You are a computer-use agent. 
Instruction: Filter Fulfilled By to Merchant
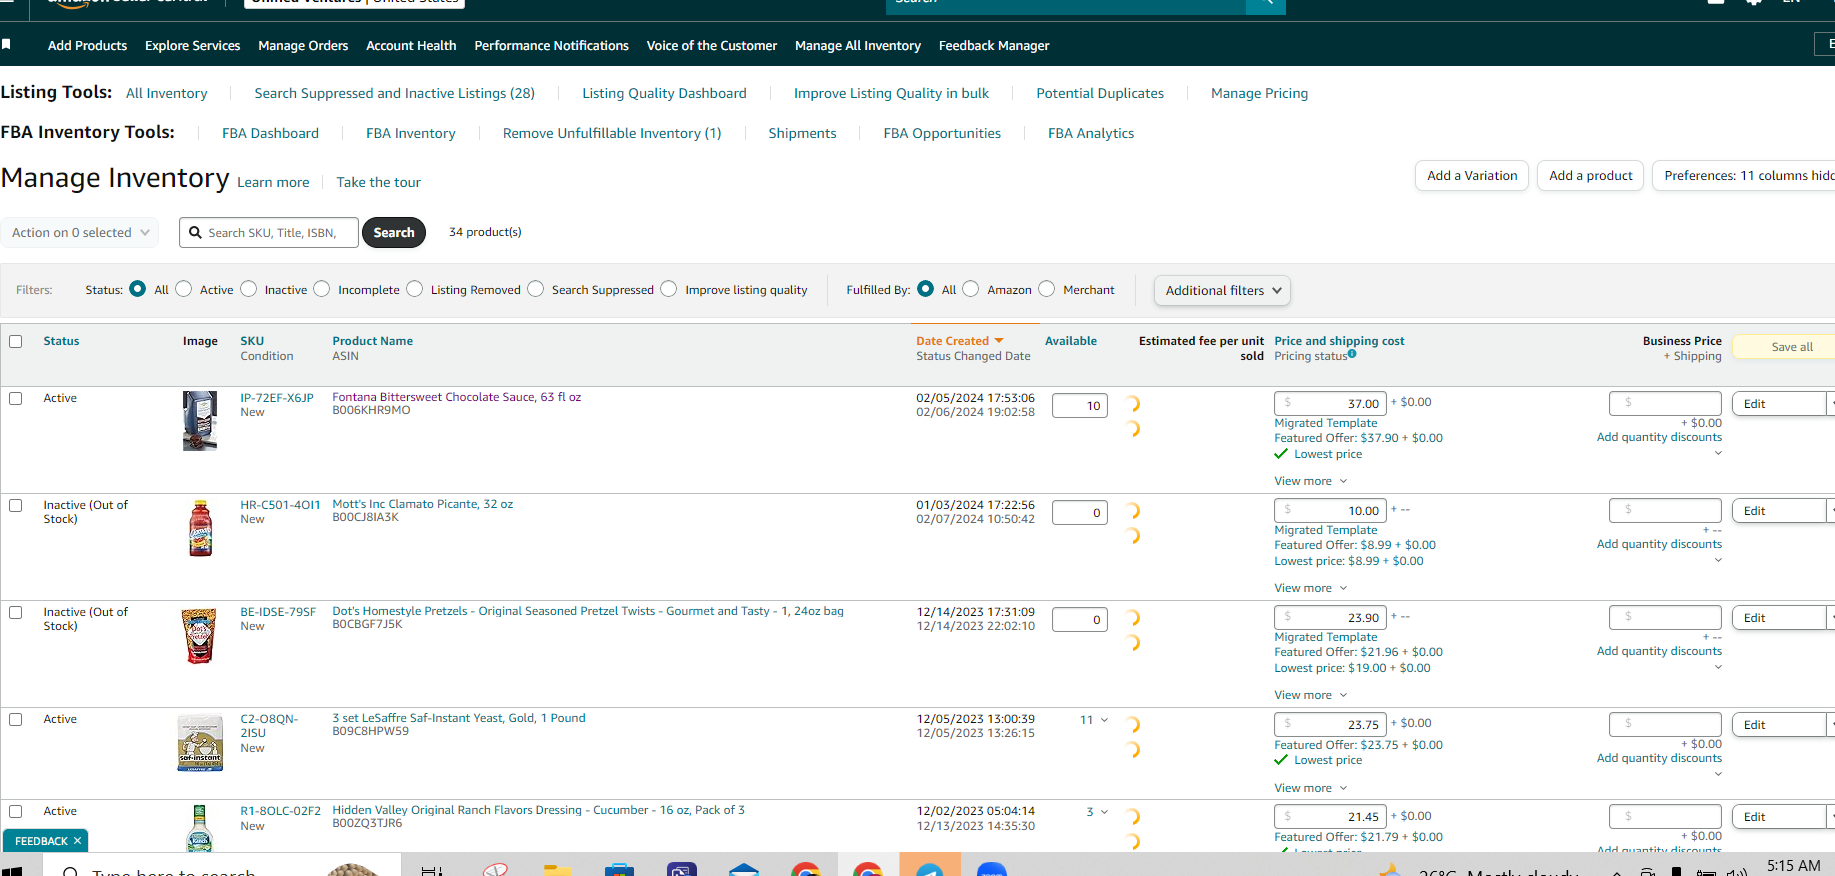pyautogui.click(x=1047, y=289)
